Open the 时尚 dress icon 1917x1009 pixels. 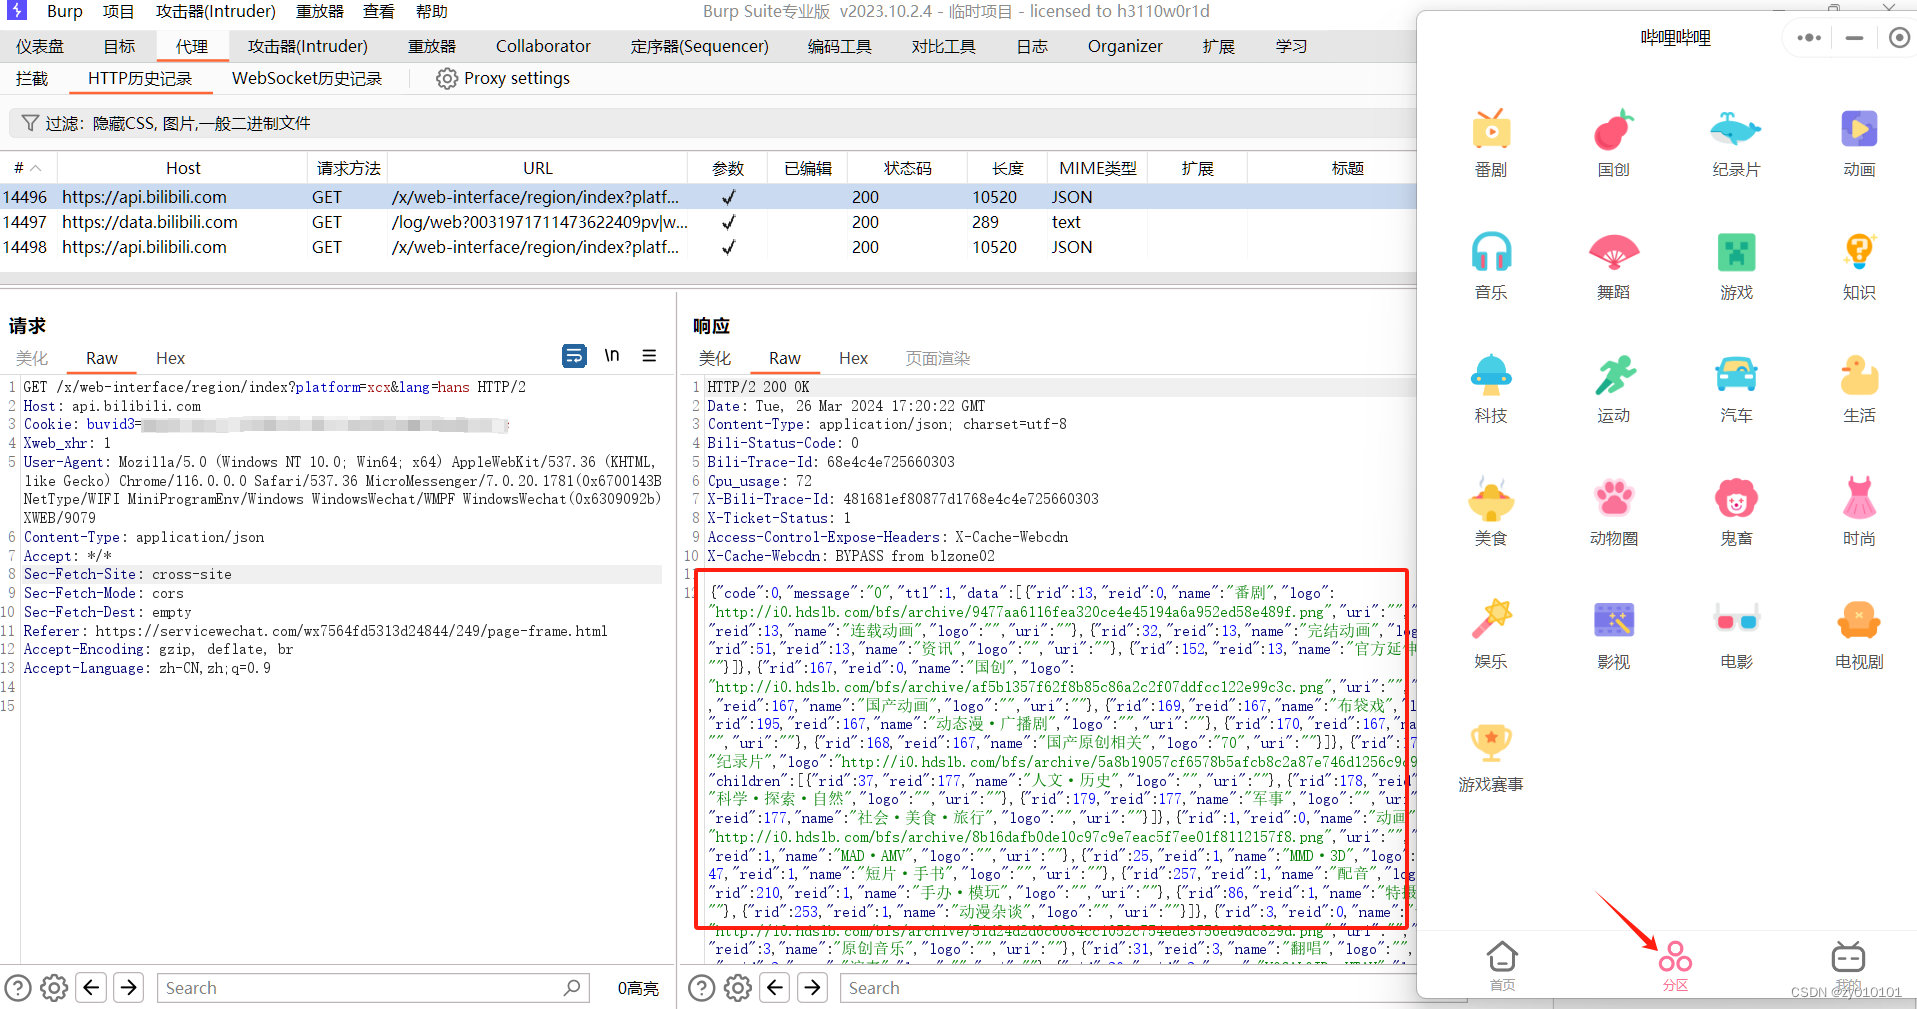1859,498
